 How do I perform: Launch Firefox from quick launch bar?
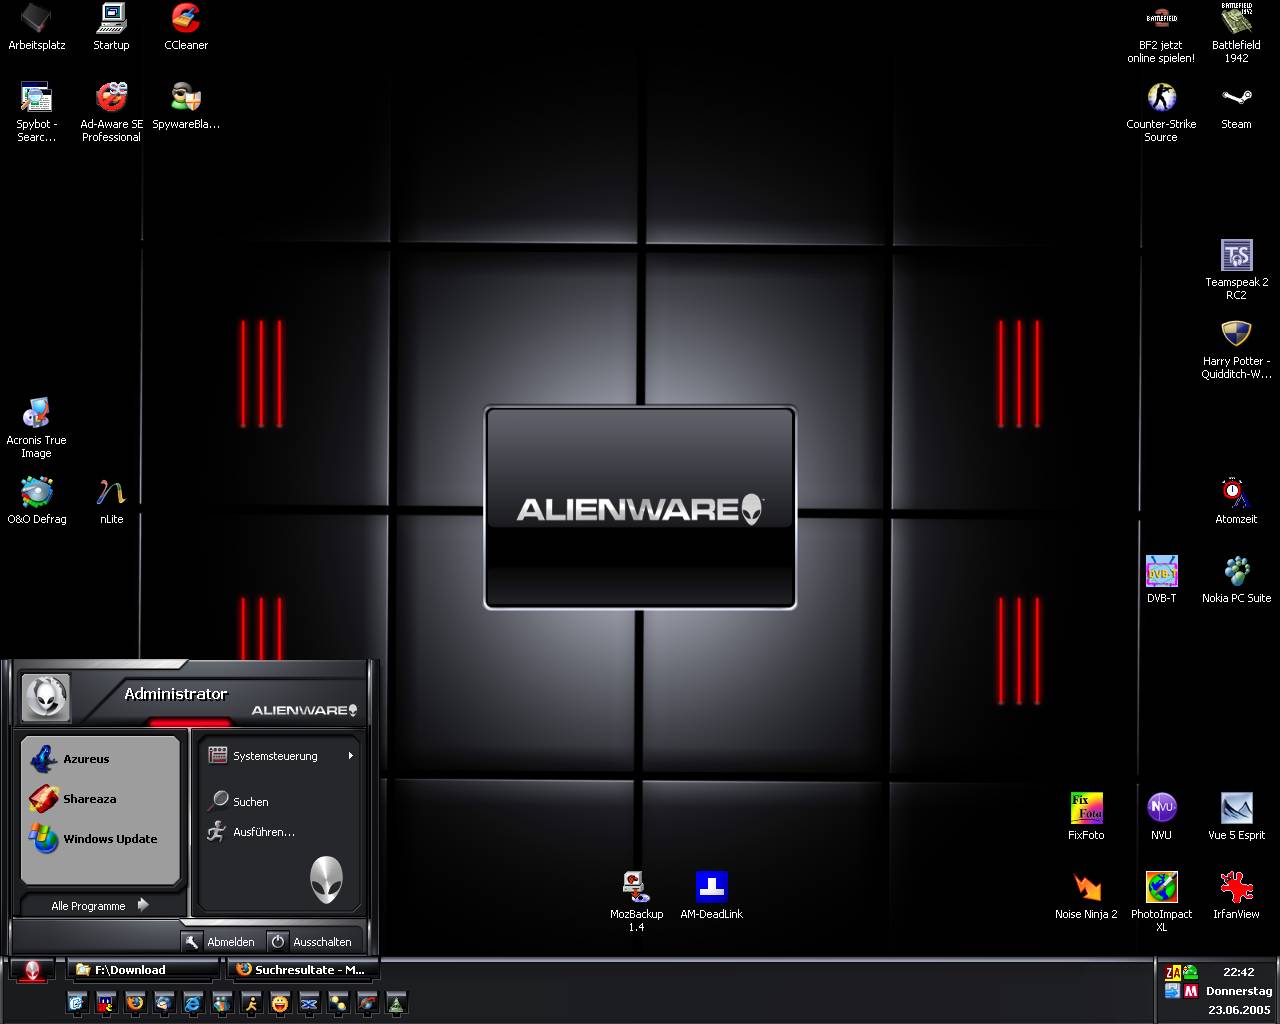tap(135, 1003)
